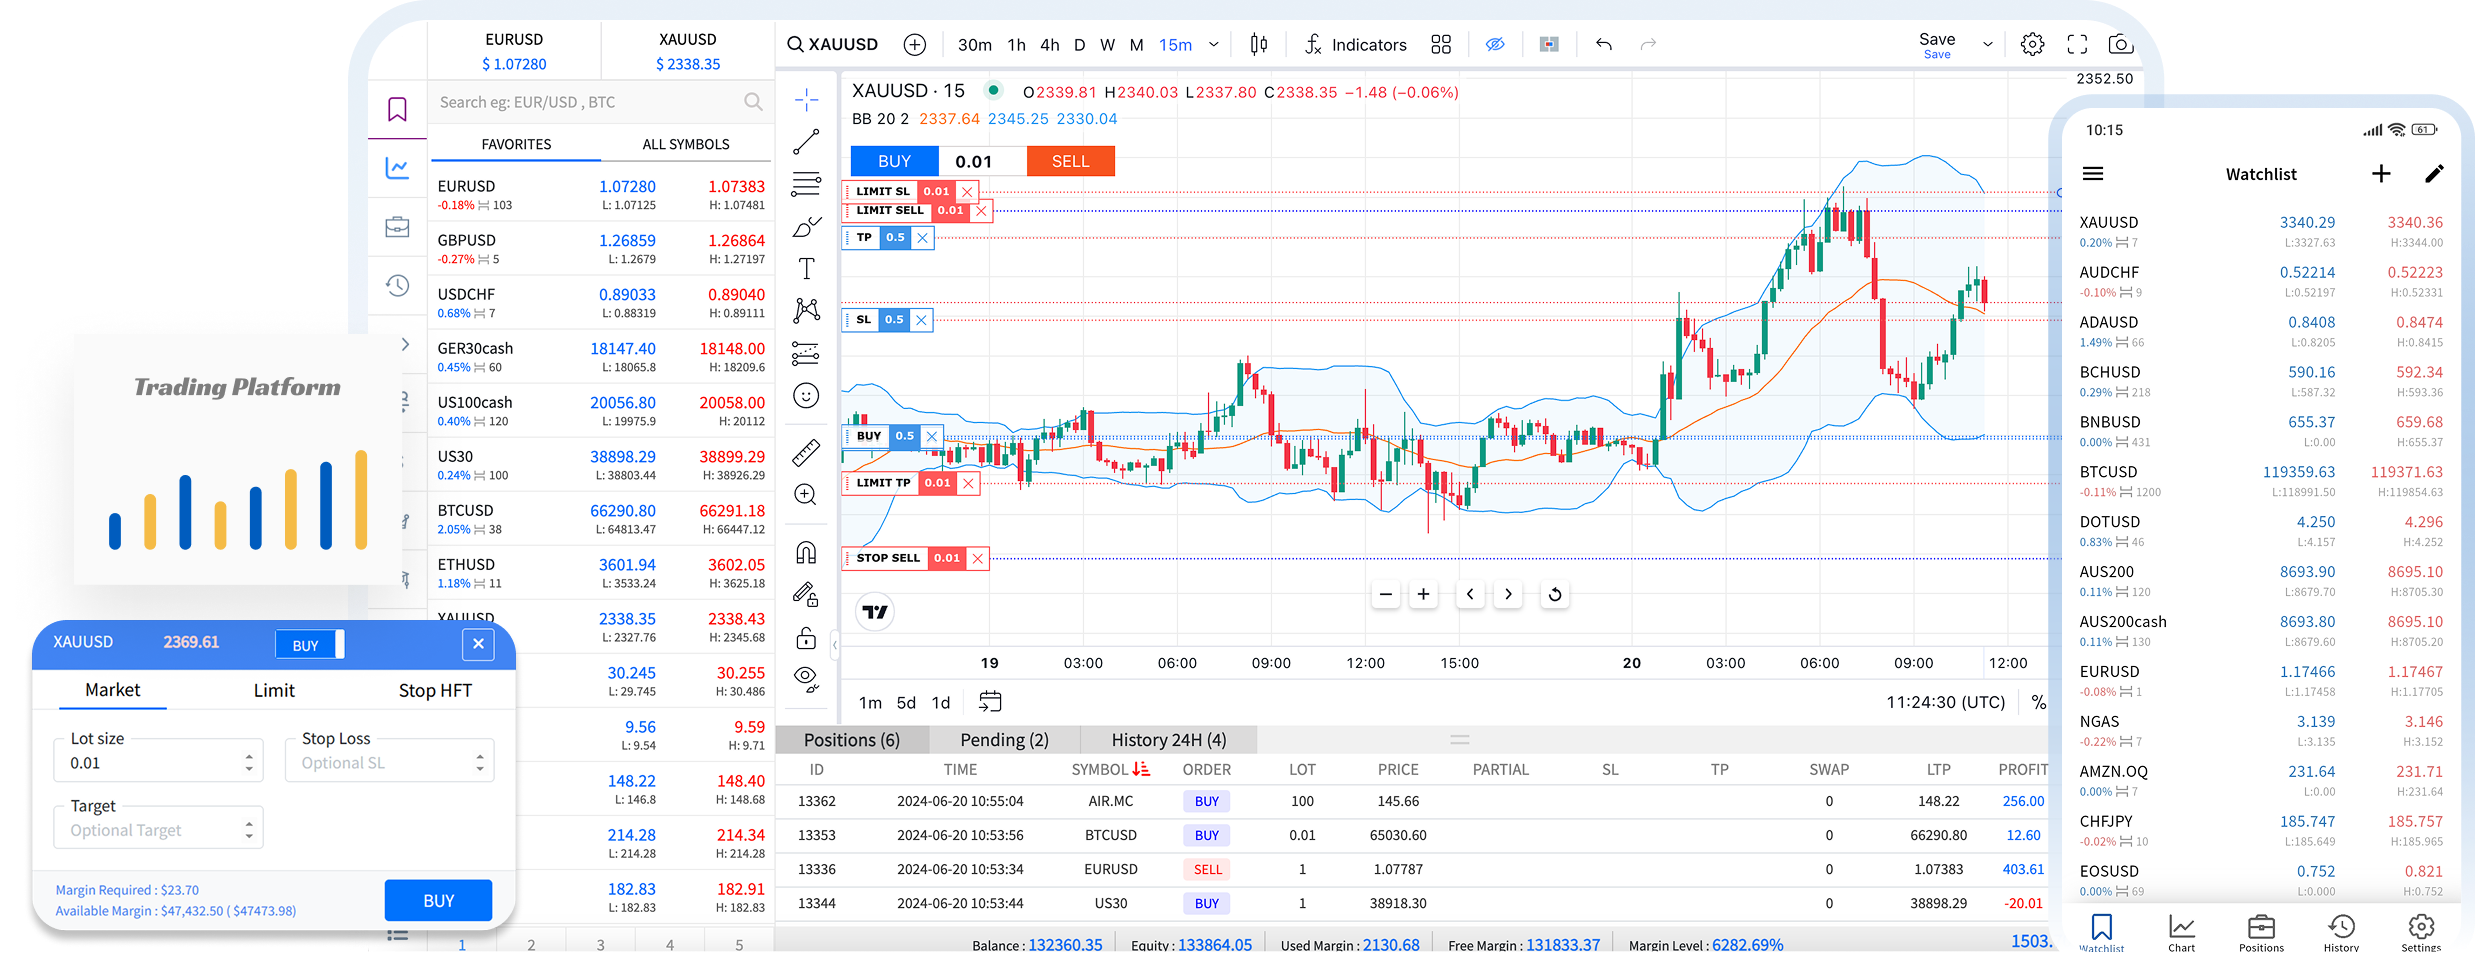Expand the timeframe dropdown arrow
2475x972 pixels.
[1213, 44]
